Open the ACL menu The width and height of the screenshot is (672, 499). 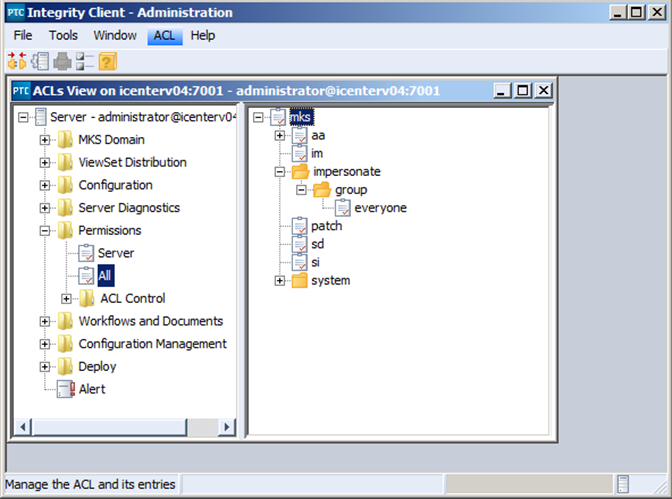(x=165, y=36)
